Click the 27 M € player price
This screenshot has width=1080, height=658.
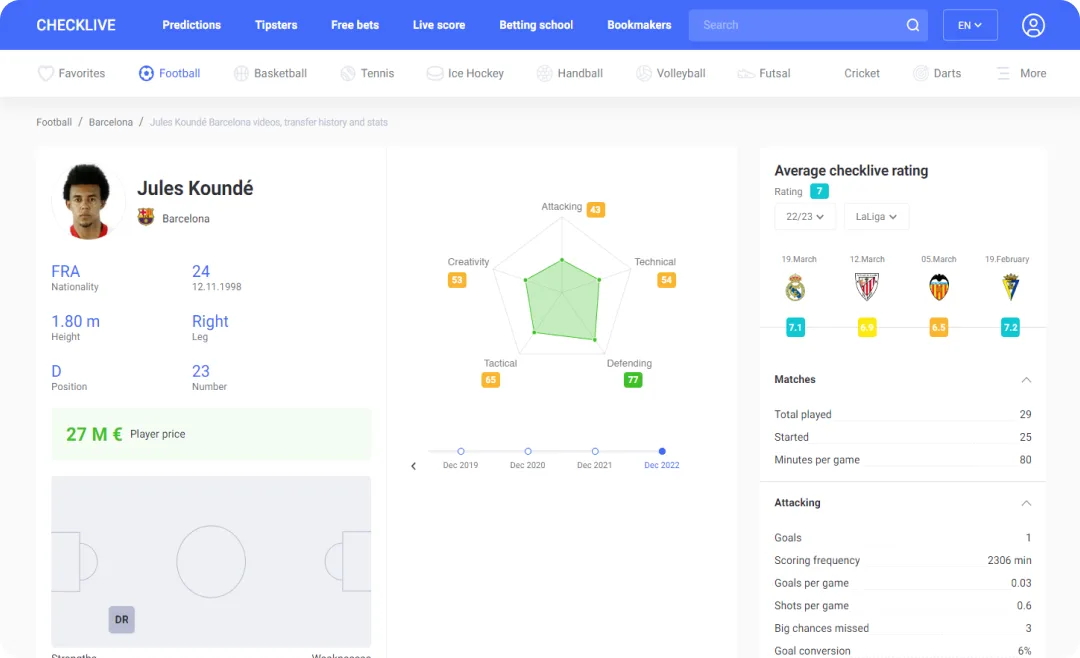coord(94,434)
